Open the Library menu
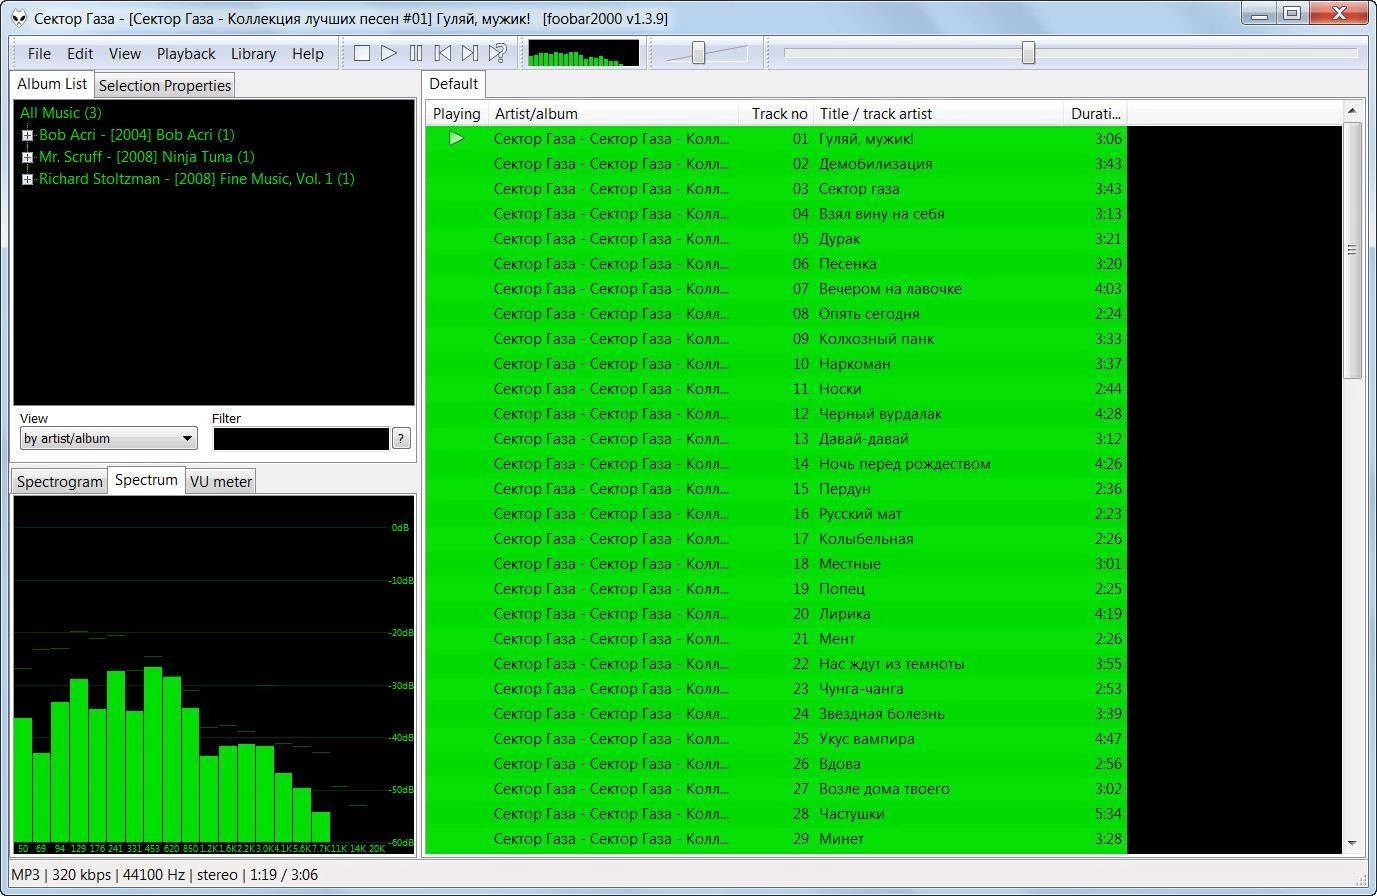The height and width of the screenshot is (896, 1377). click(253, 54)
